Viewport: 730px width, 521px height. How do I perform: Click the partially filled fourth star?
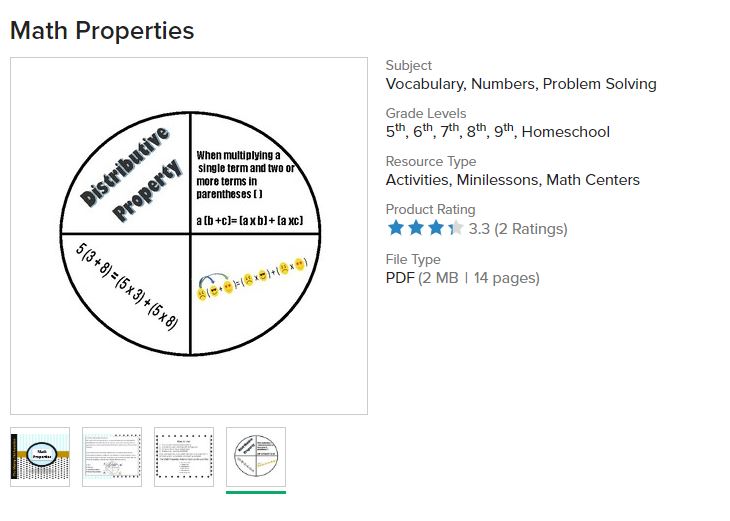click(455, 228)
